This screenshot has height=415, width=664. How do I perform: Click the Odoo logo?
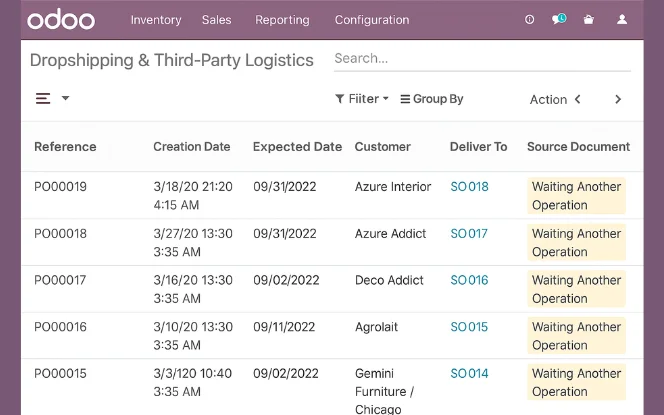[61, 19]
